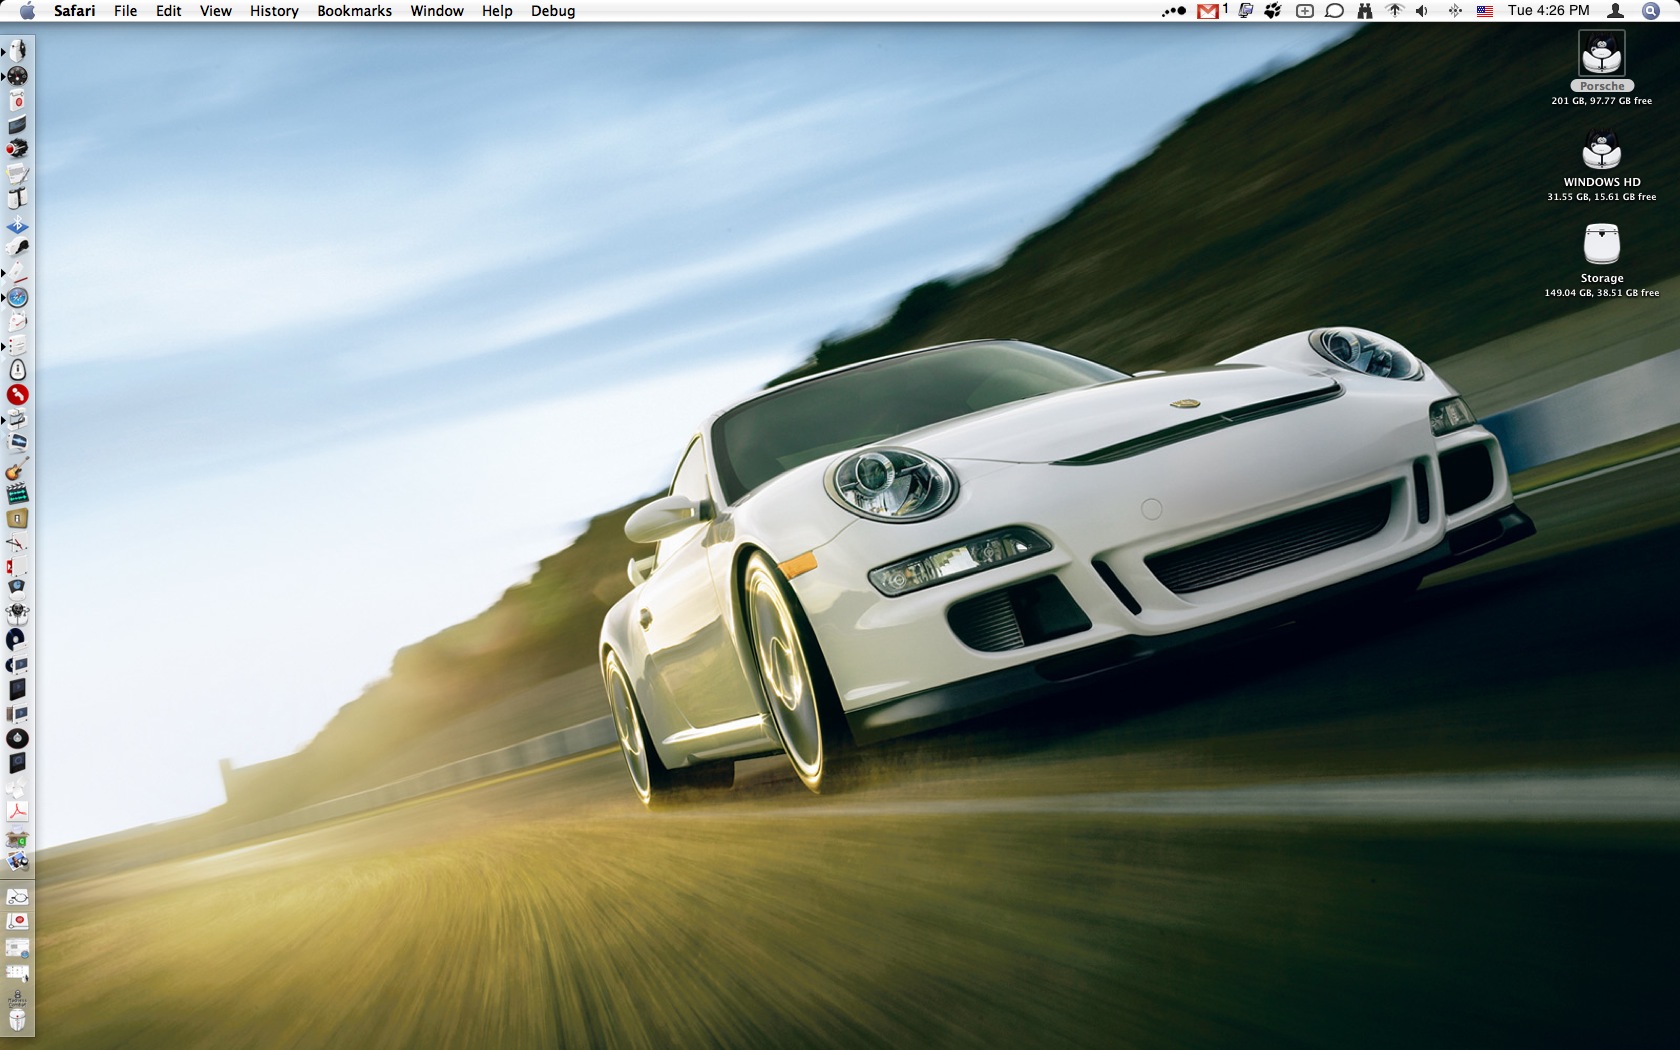Open the Trash at bottom of dock

click(x=17, y=1021)
